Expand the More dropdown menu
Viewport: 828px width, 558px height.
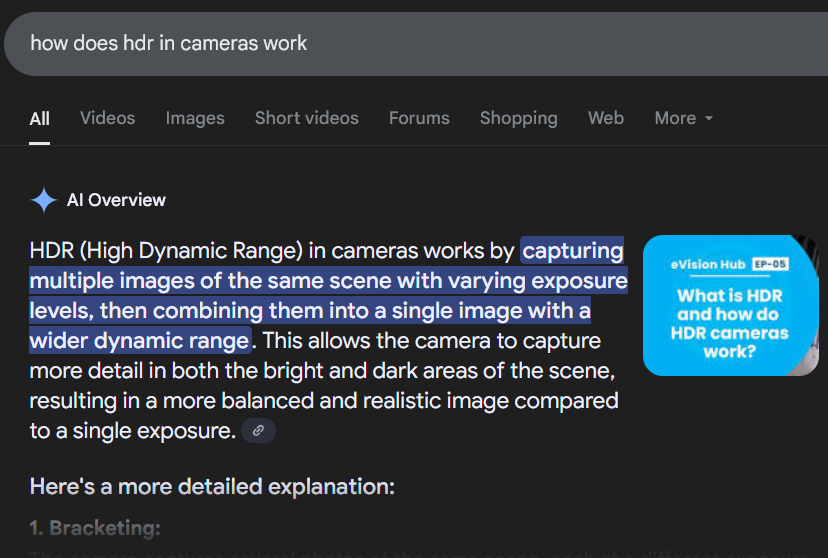pyautogui.click(x=684, y=118)
